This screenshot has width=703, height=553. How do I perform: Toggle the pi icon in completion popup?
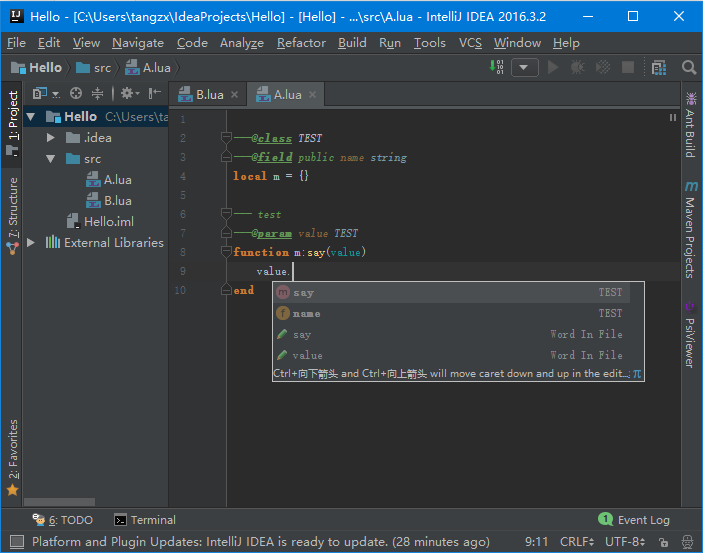point(637,374)
